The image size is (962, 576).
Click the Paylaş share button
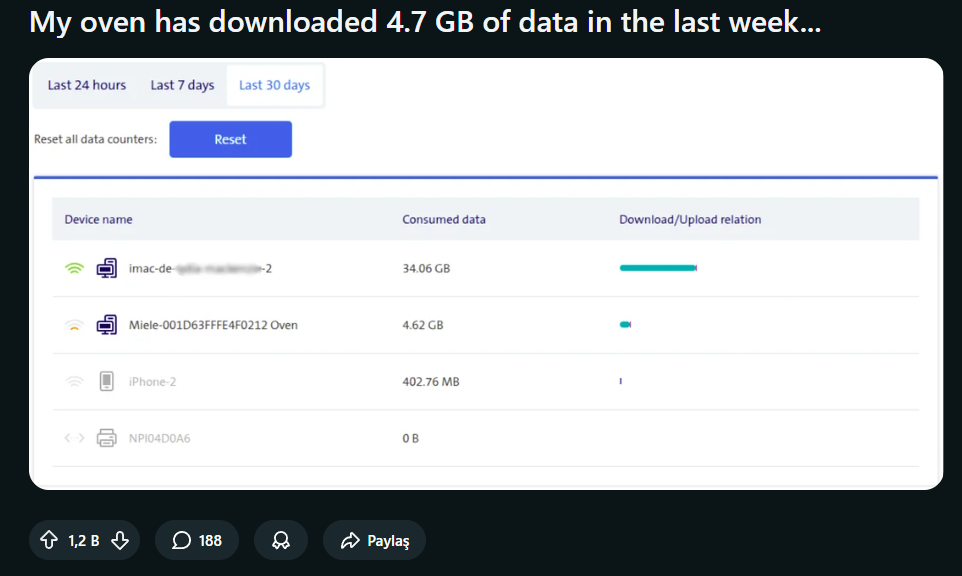[375, 540]
